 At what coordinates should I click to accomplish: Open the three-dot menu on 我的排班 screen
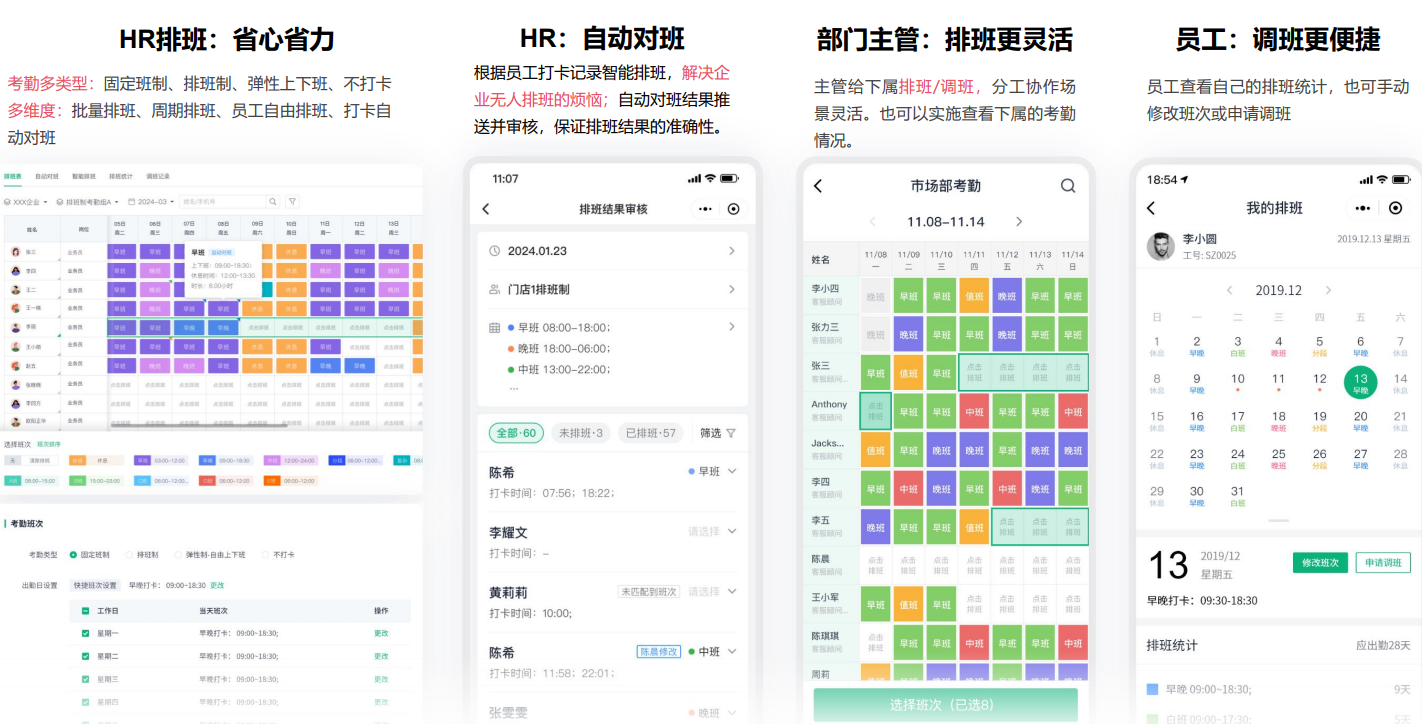click(x=1363, y=208)
